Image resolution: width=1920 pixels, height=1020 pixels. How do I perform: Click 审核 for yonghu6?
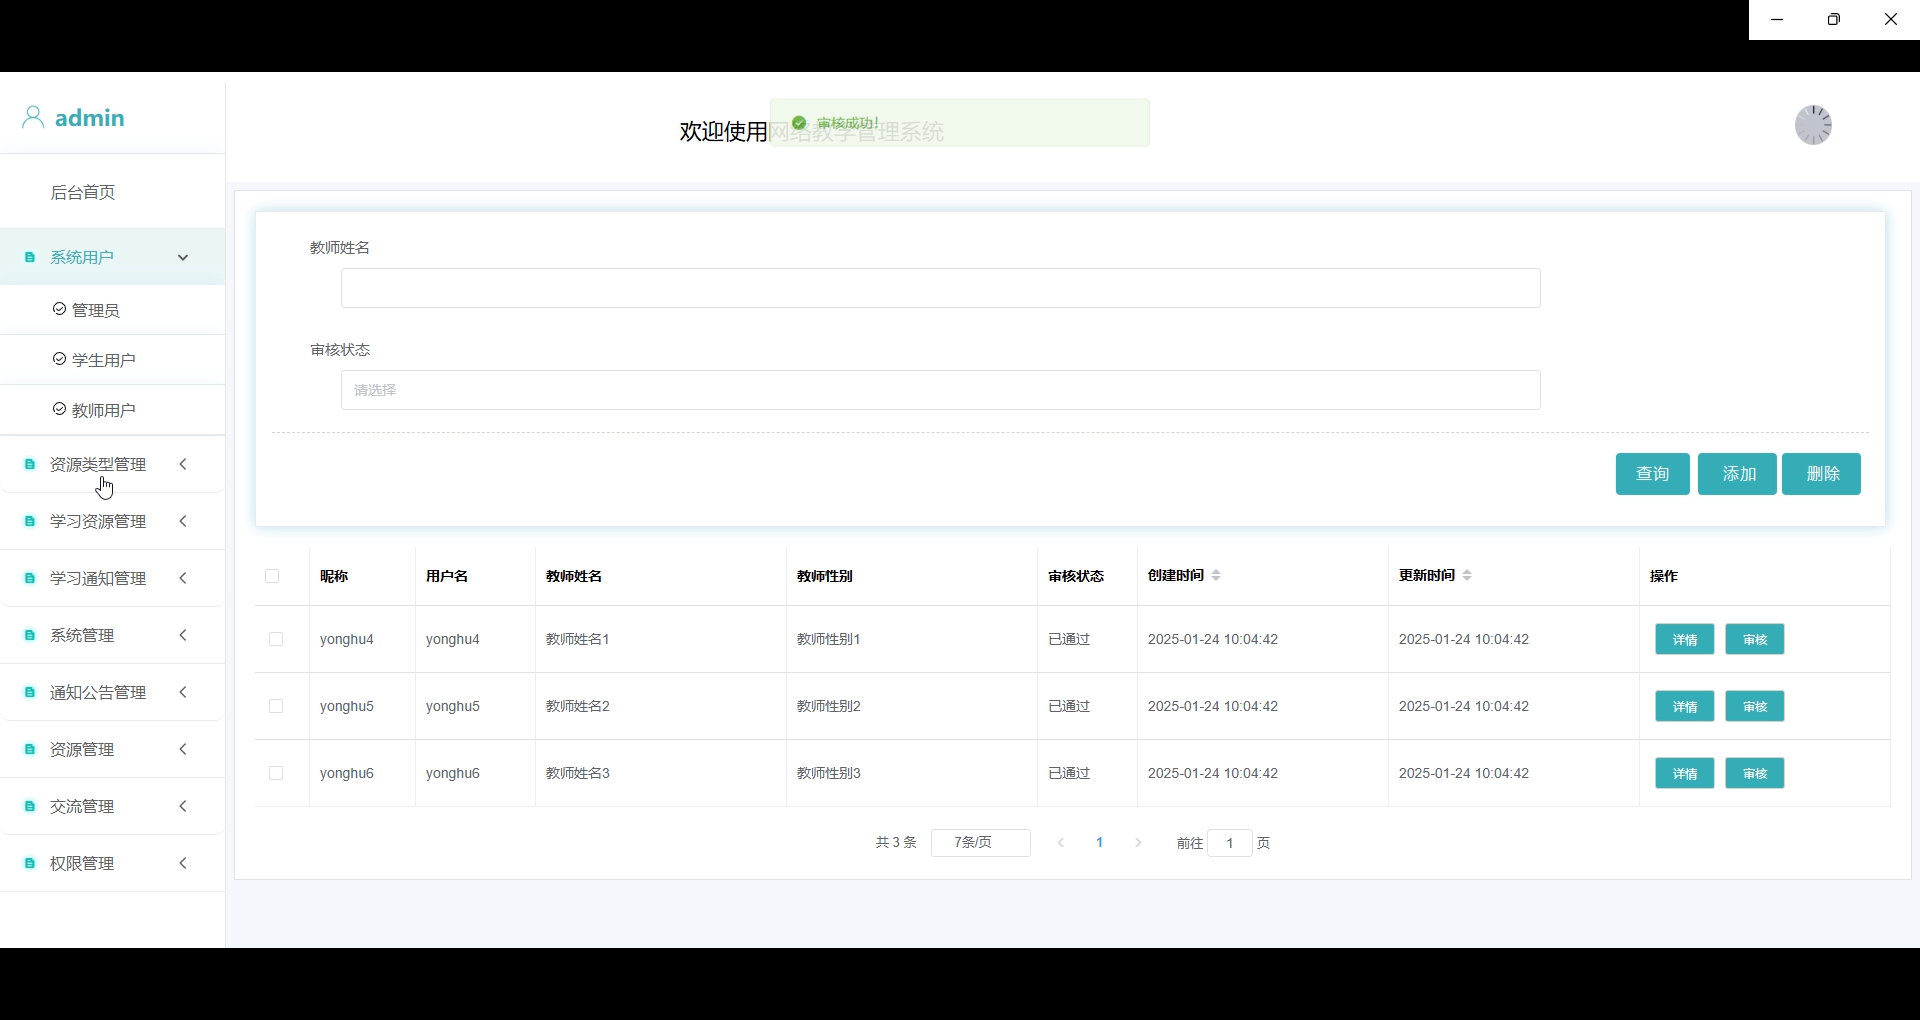[1754, 773]
